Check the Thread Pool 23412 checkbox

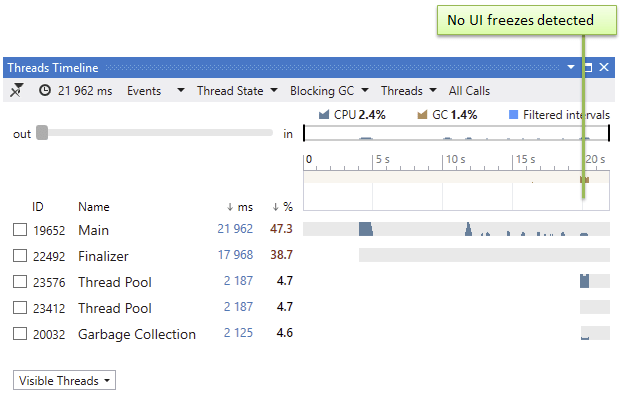(x=20, y=307)
